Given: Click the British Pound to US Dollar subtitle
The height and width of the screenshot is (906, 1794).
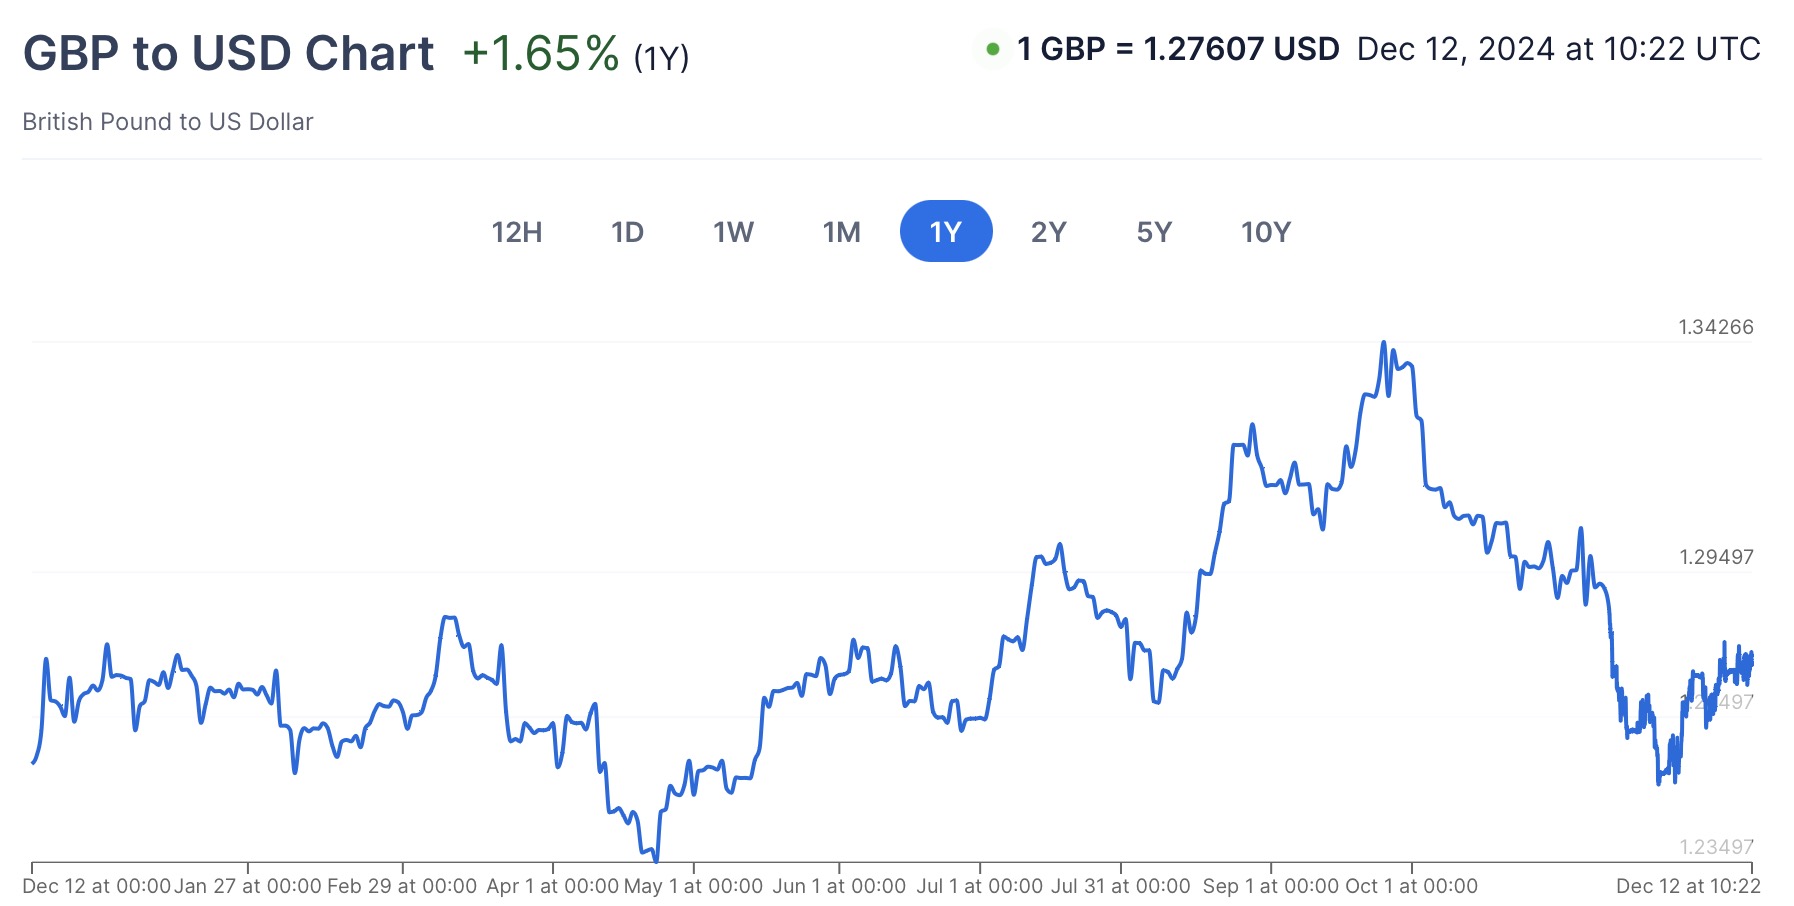Looking at the screenshot, I should [x=168, y=122].
